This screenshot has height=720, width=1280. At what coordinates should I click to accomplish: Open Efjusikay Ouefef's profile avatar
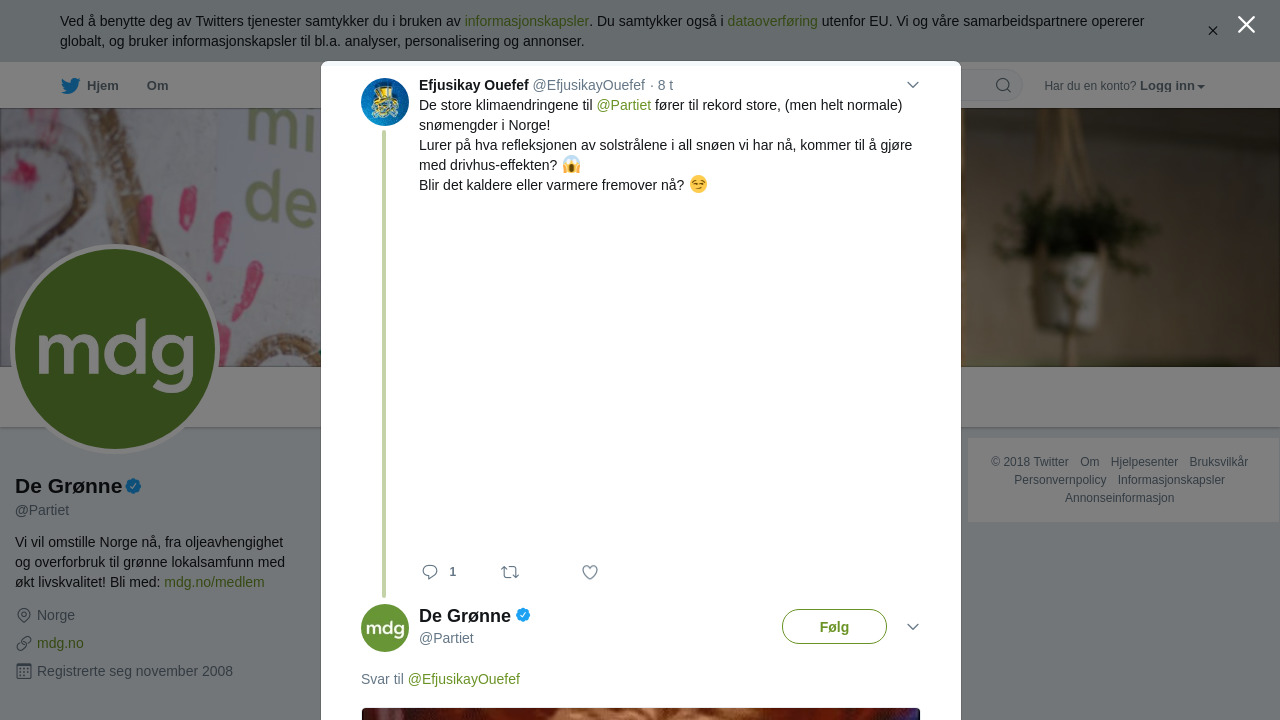[x=385, y=102]
